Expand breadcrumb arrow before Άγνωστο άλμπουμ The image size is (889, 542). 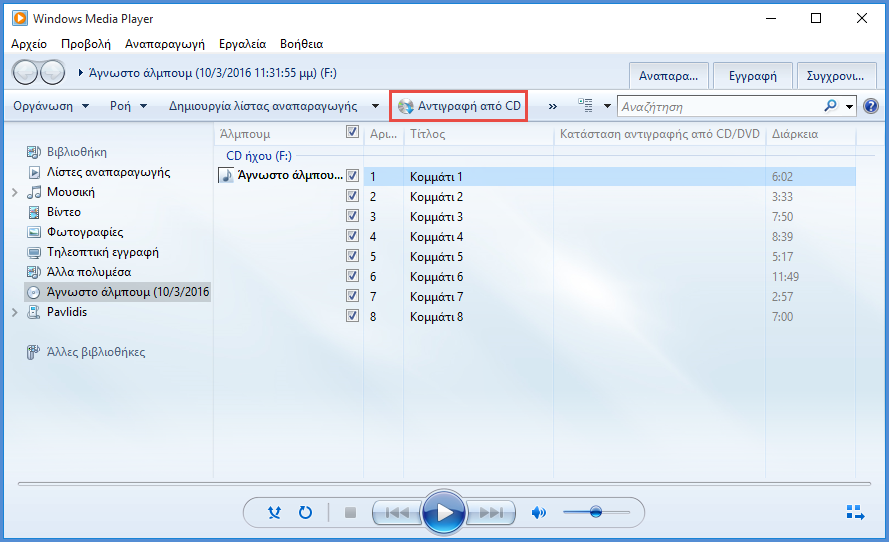coord(81,73)
